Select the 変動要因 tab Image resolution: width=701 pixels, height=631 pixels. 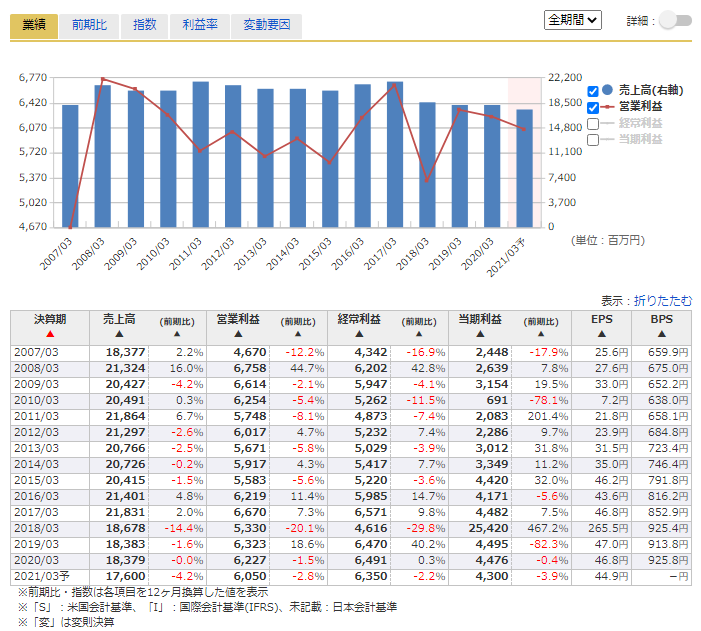click(266, 25)
